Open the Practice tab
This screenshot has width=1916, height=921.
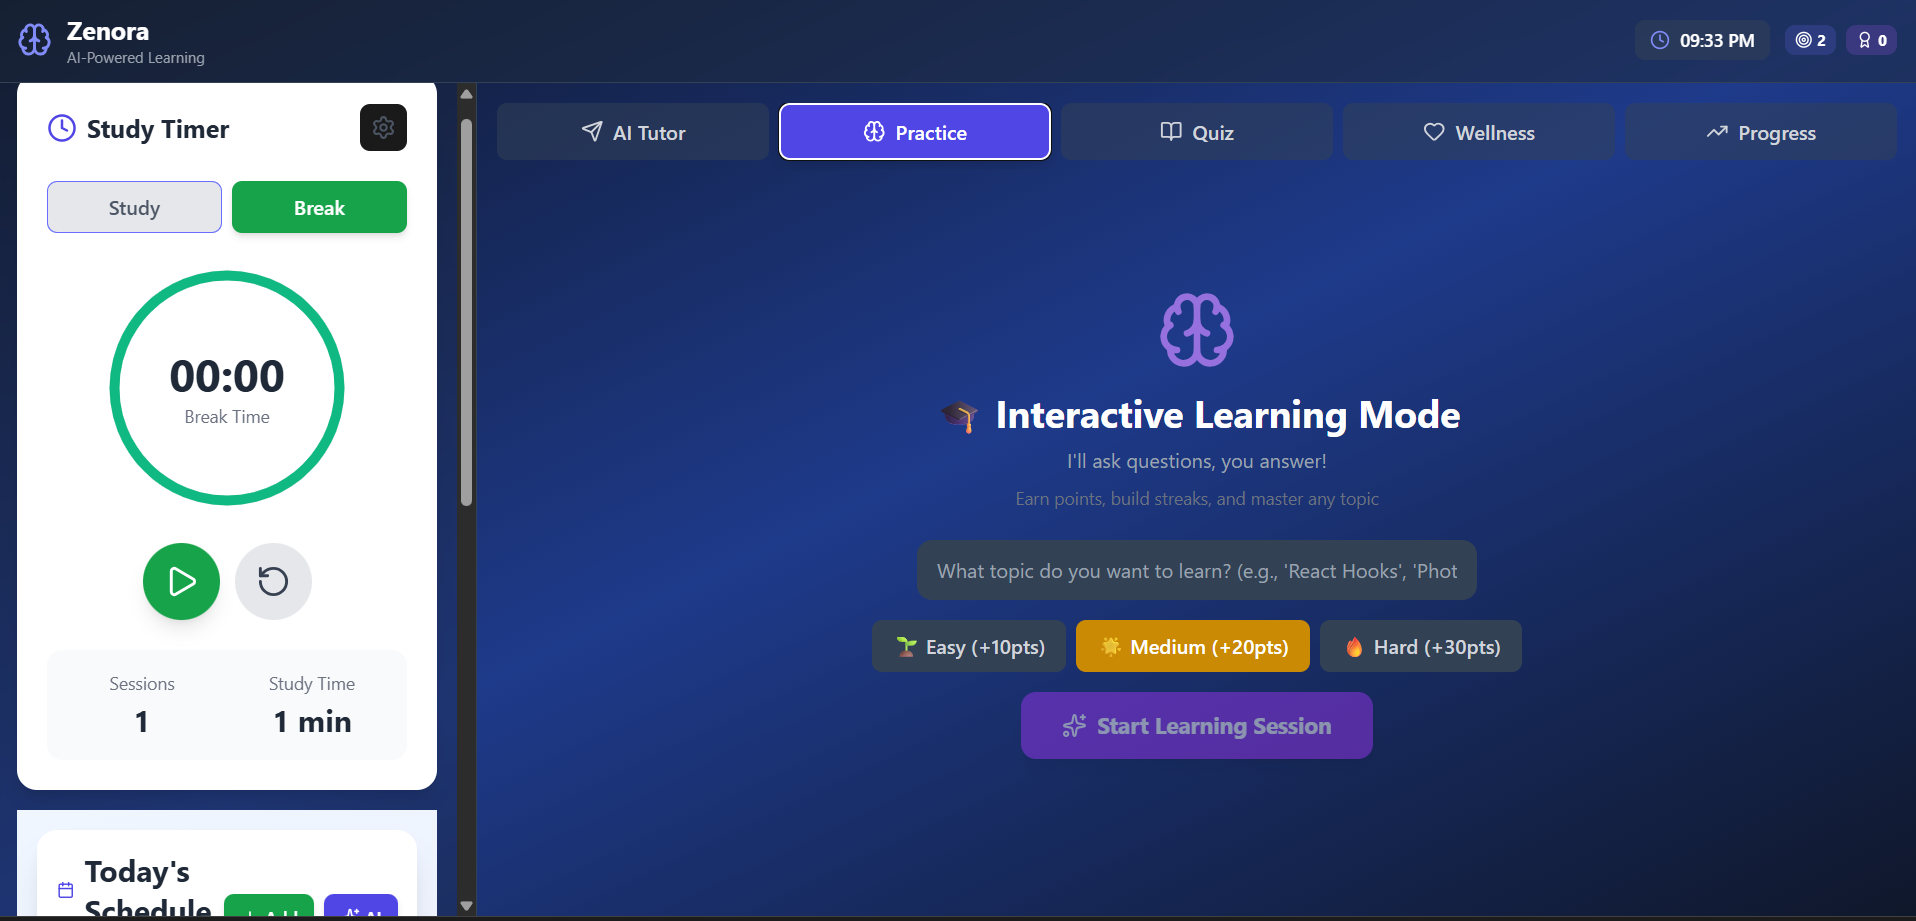pyautogui.click(x=915, y=132)
